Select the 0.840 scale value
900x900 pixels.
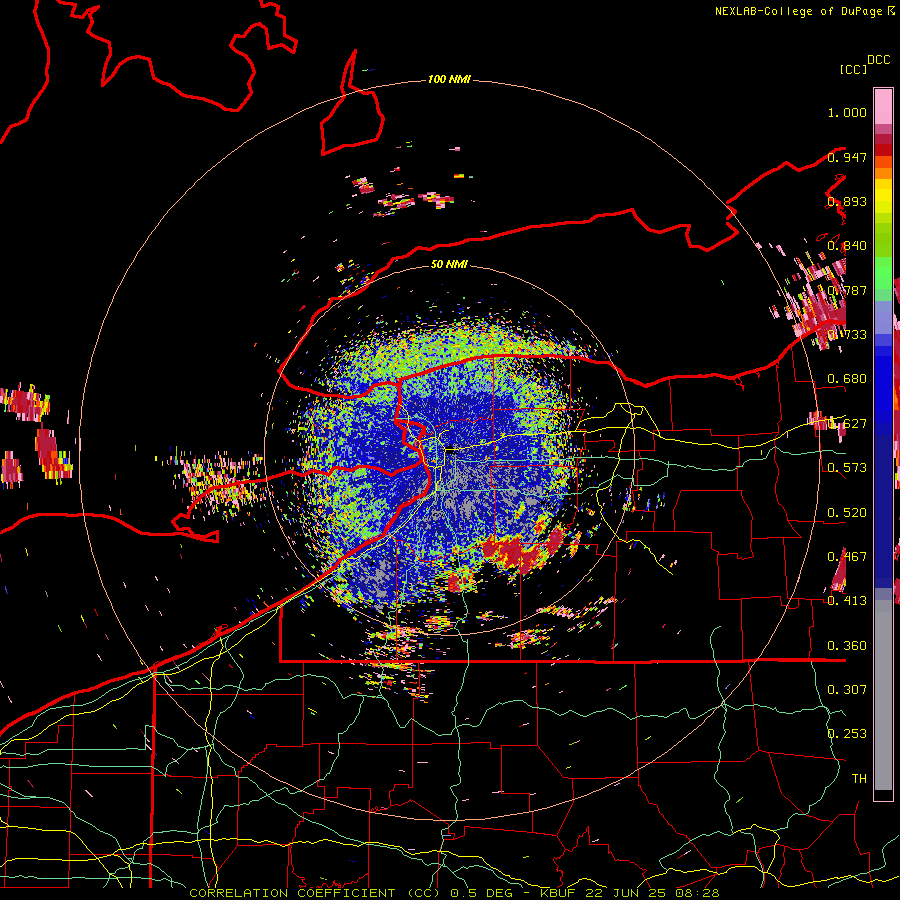coord(847,246)
